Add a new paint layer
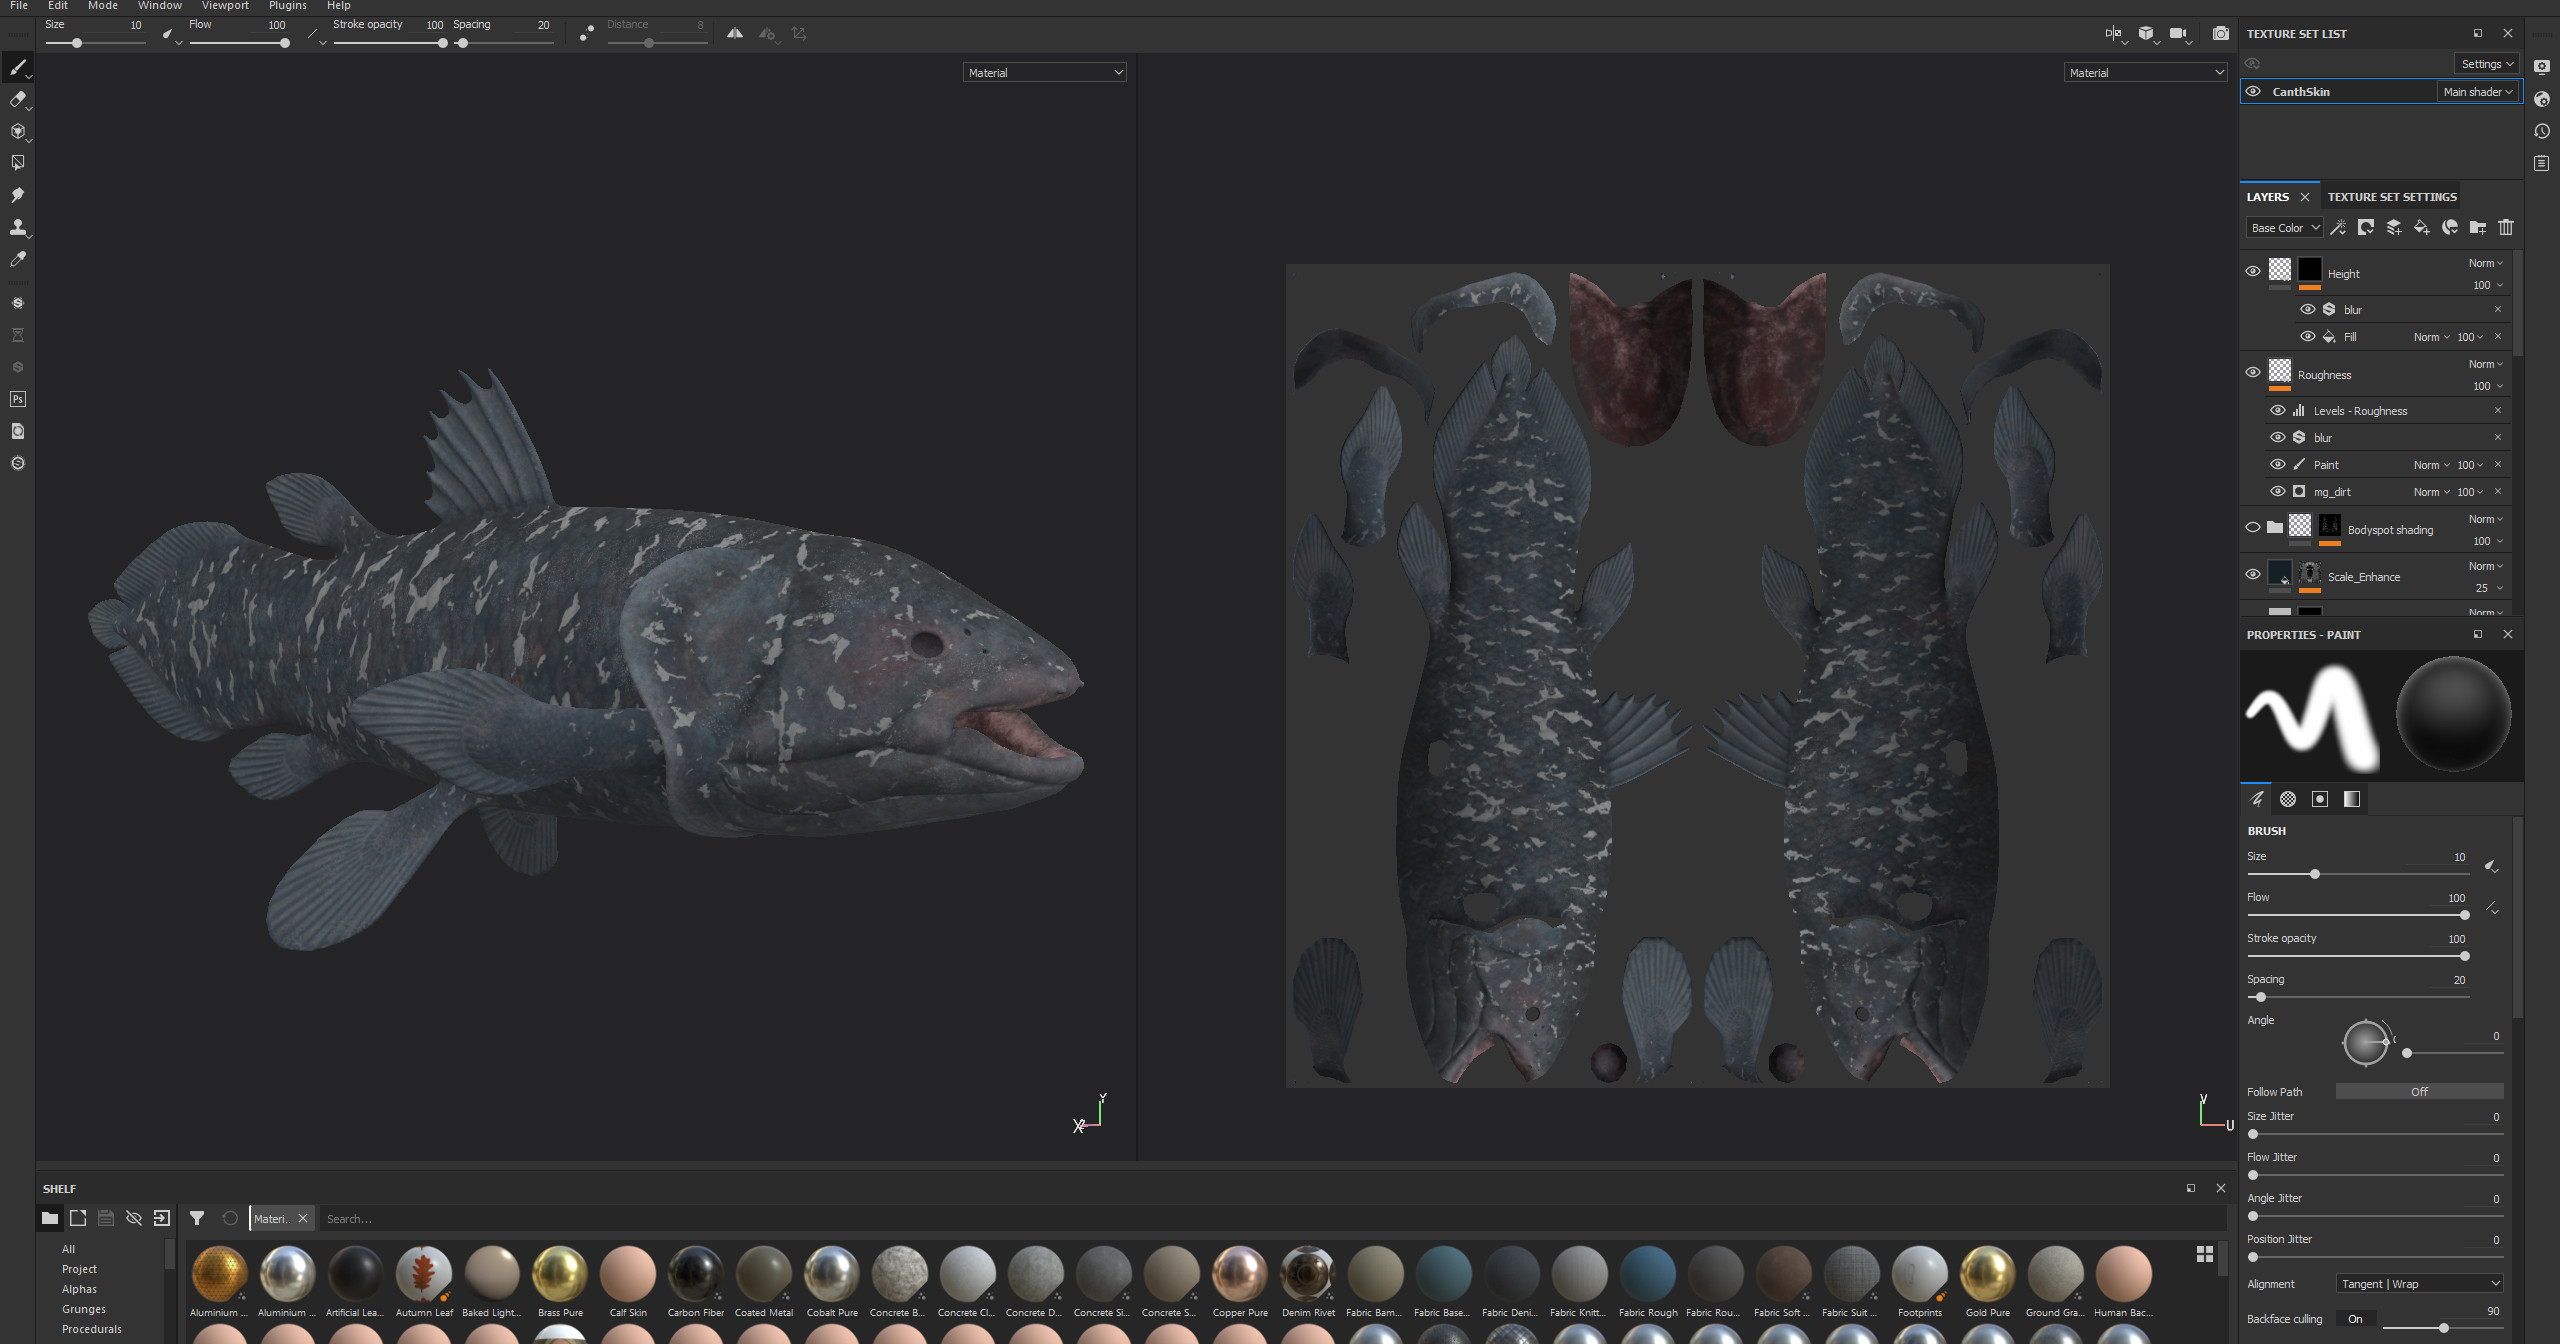Image resolution: width=2560 pixels, height=1344 pixels. click(2394, 228)
